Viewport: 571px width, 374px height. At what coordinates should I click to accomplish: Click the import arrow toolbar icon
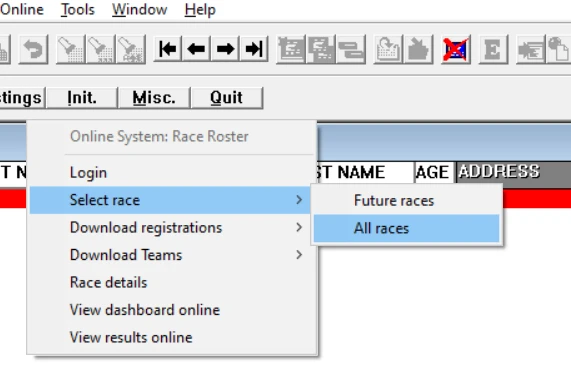(388, 49)
